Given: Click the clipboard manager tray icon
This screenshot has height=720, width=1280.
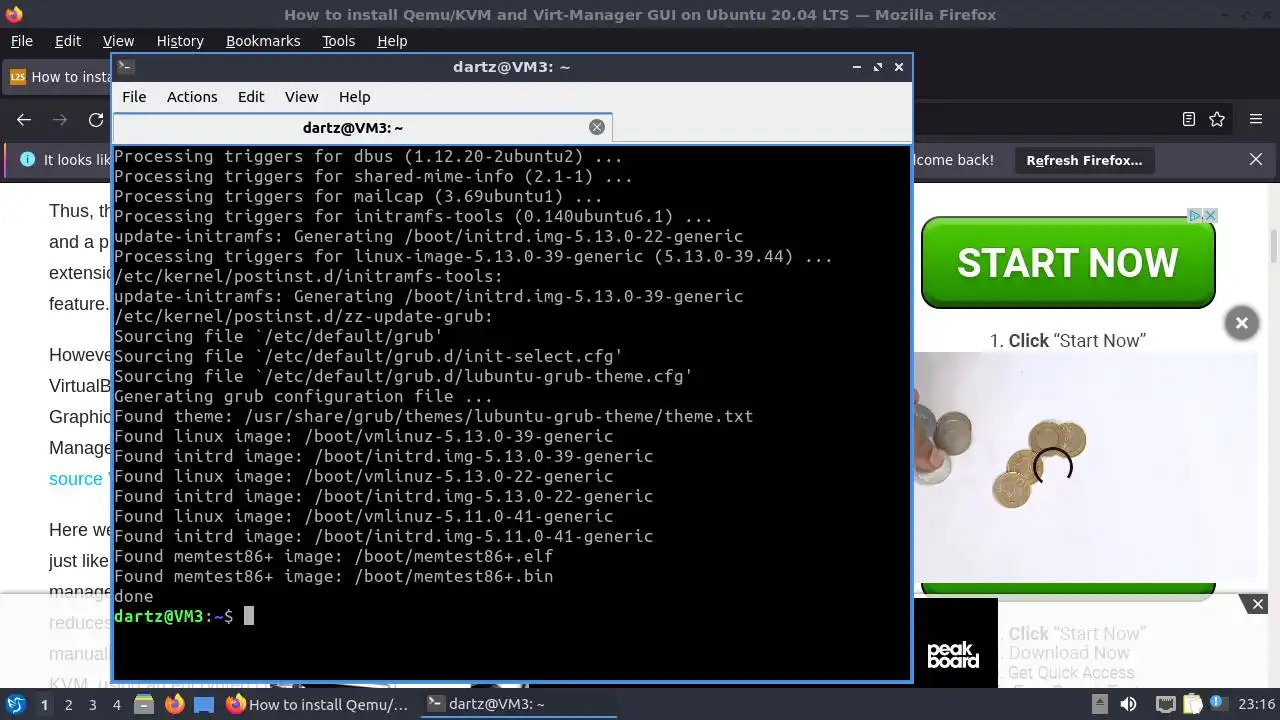Looking at the screenshot, I should click(x=1192, y=704).
